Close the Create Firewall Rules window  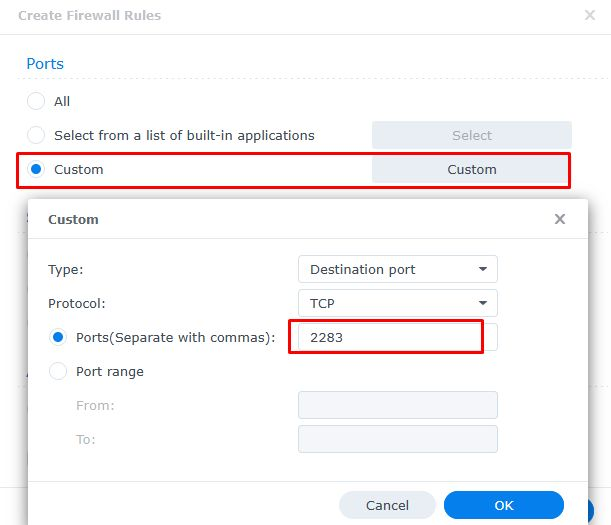point(589,15)
